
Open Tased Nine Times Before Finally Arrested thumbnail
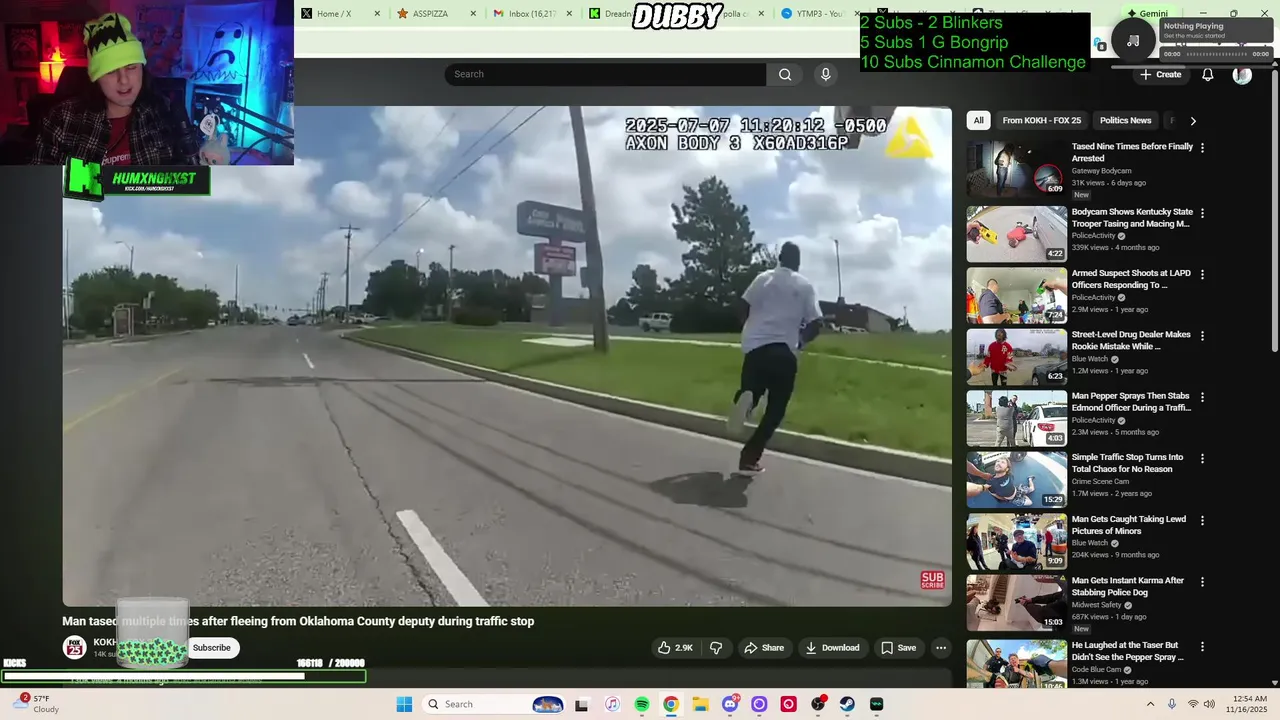tap(1016, 168)
